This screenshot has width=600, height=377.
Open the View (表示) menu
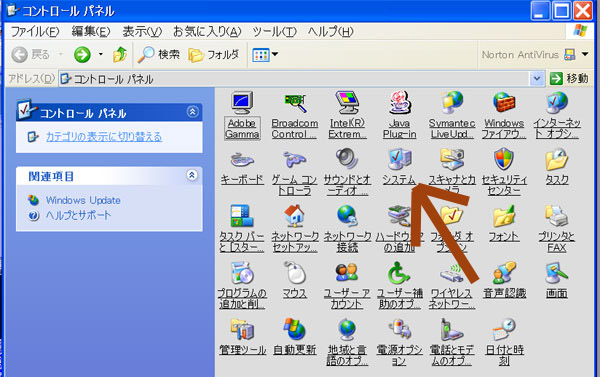pyautogui.click(x=142, y=31)
